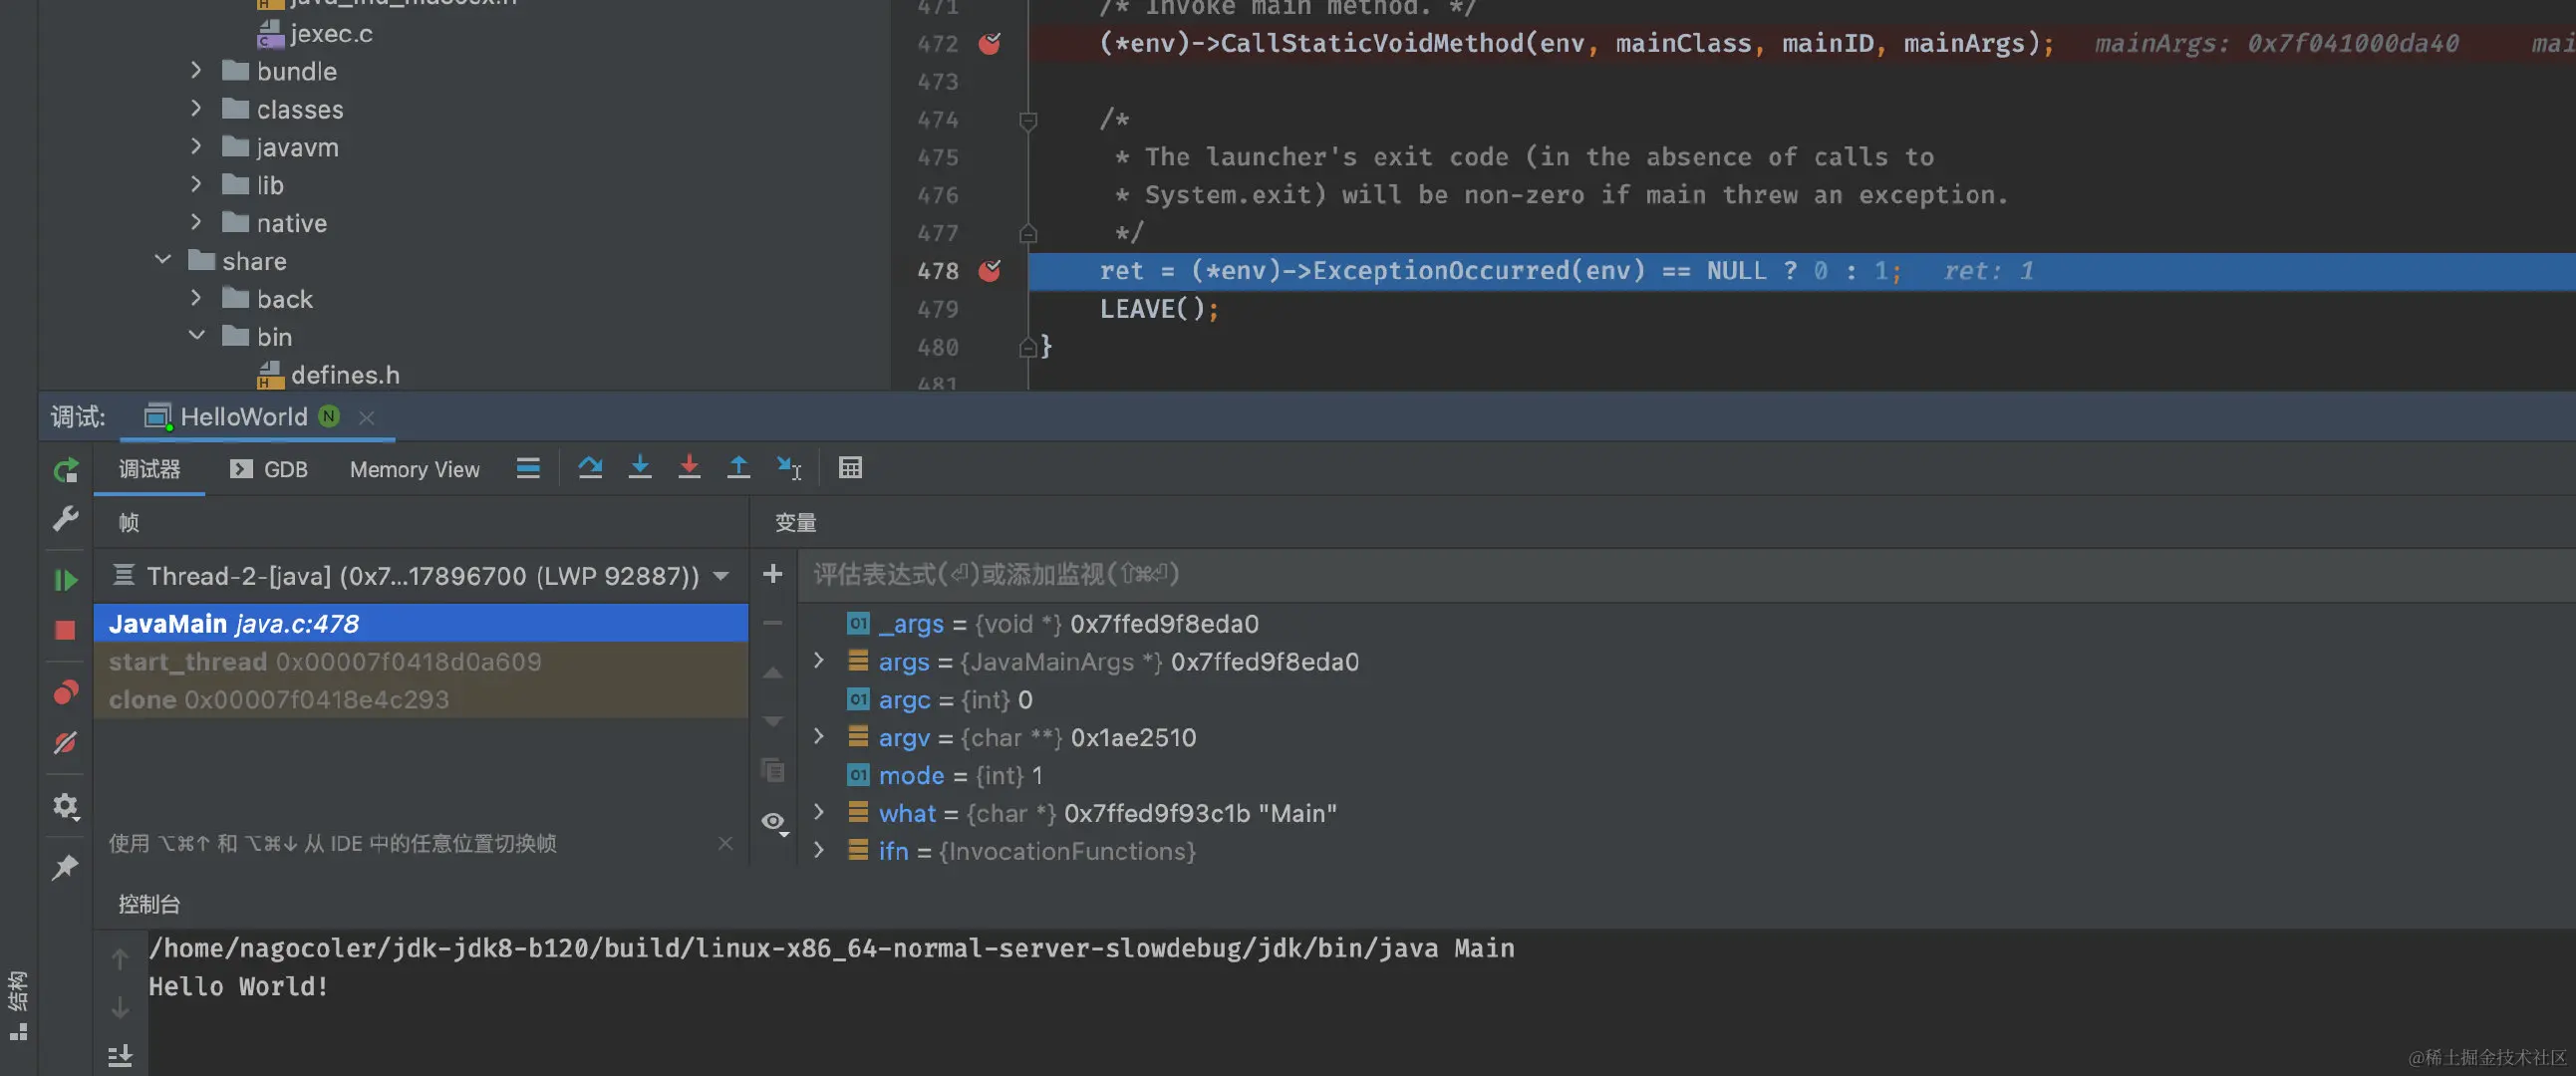This screenshot has height=1076, width=2576.
Task: Collapse the share folder
Action: click(163, 260)
